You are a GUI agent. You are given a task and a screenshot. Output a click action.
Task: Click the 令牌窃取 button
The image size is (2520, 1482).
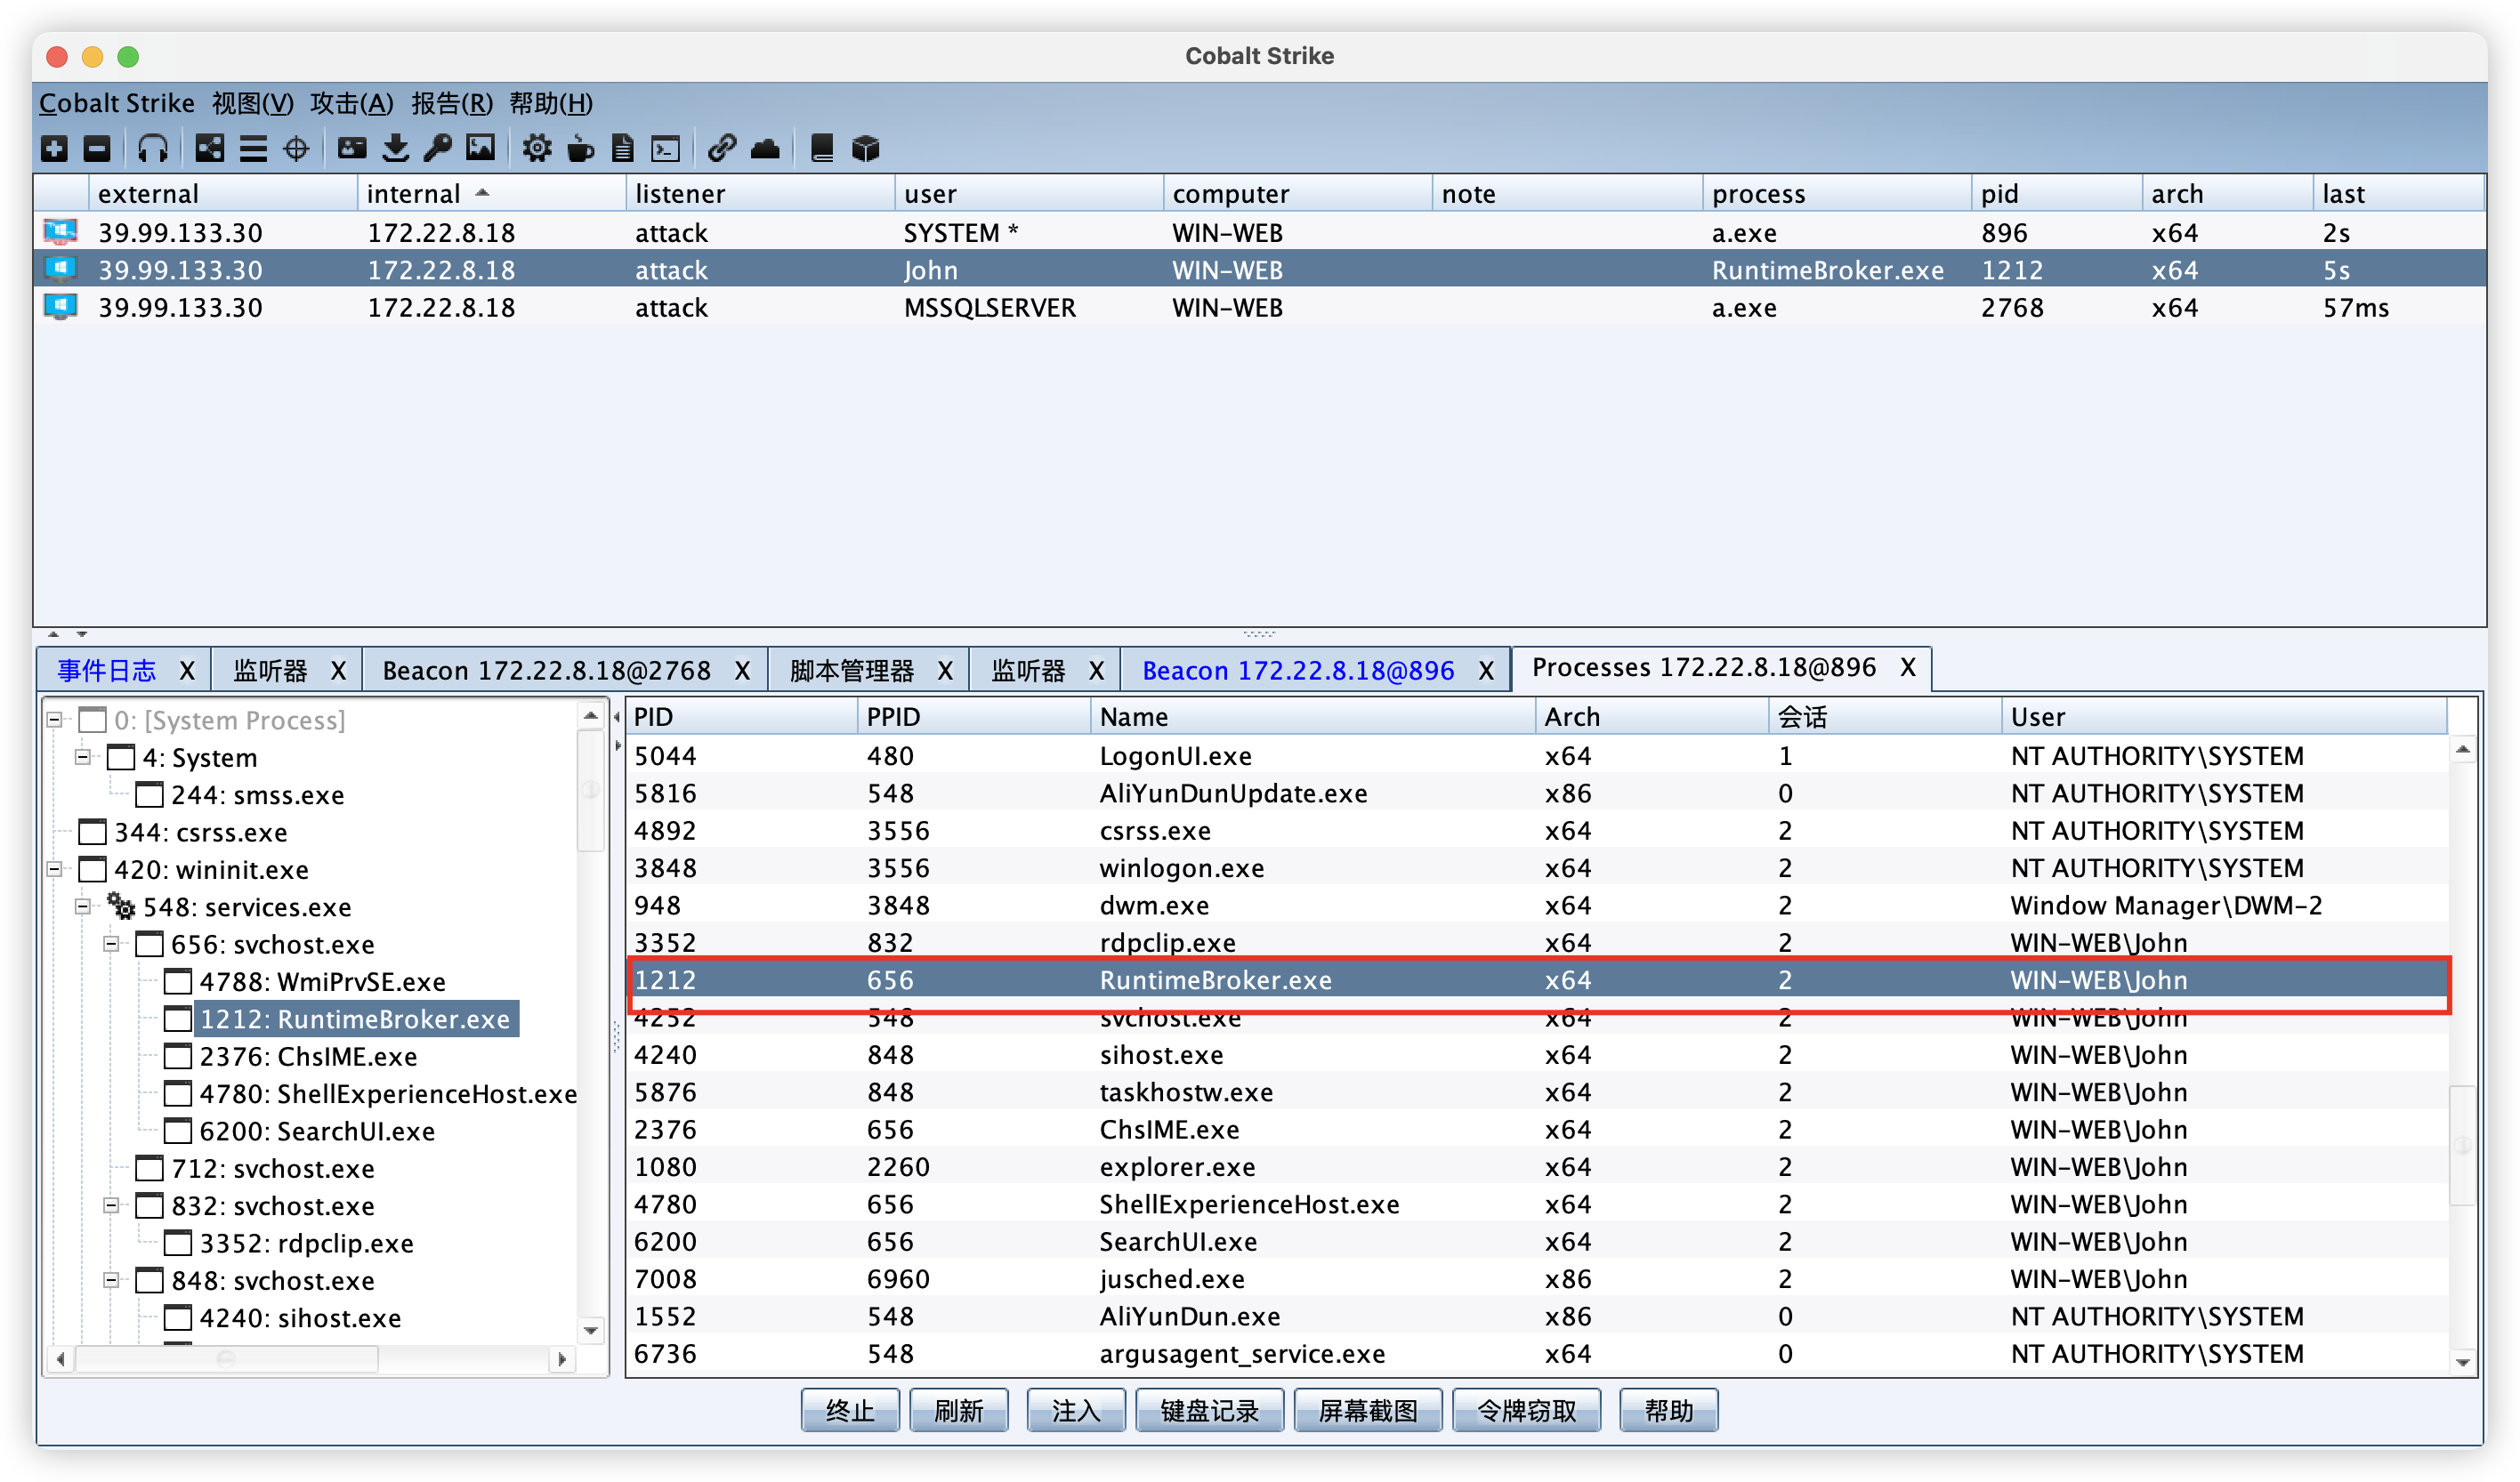pyautogui.click(x=1526, y=1410)
